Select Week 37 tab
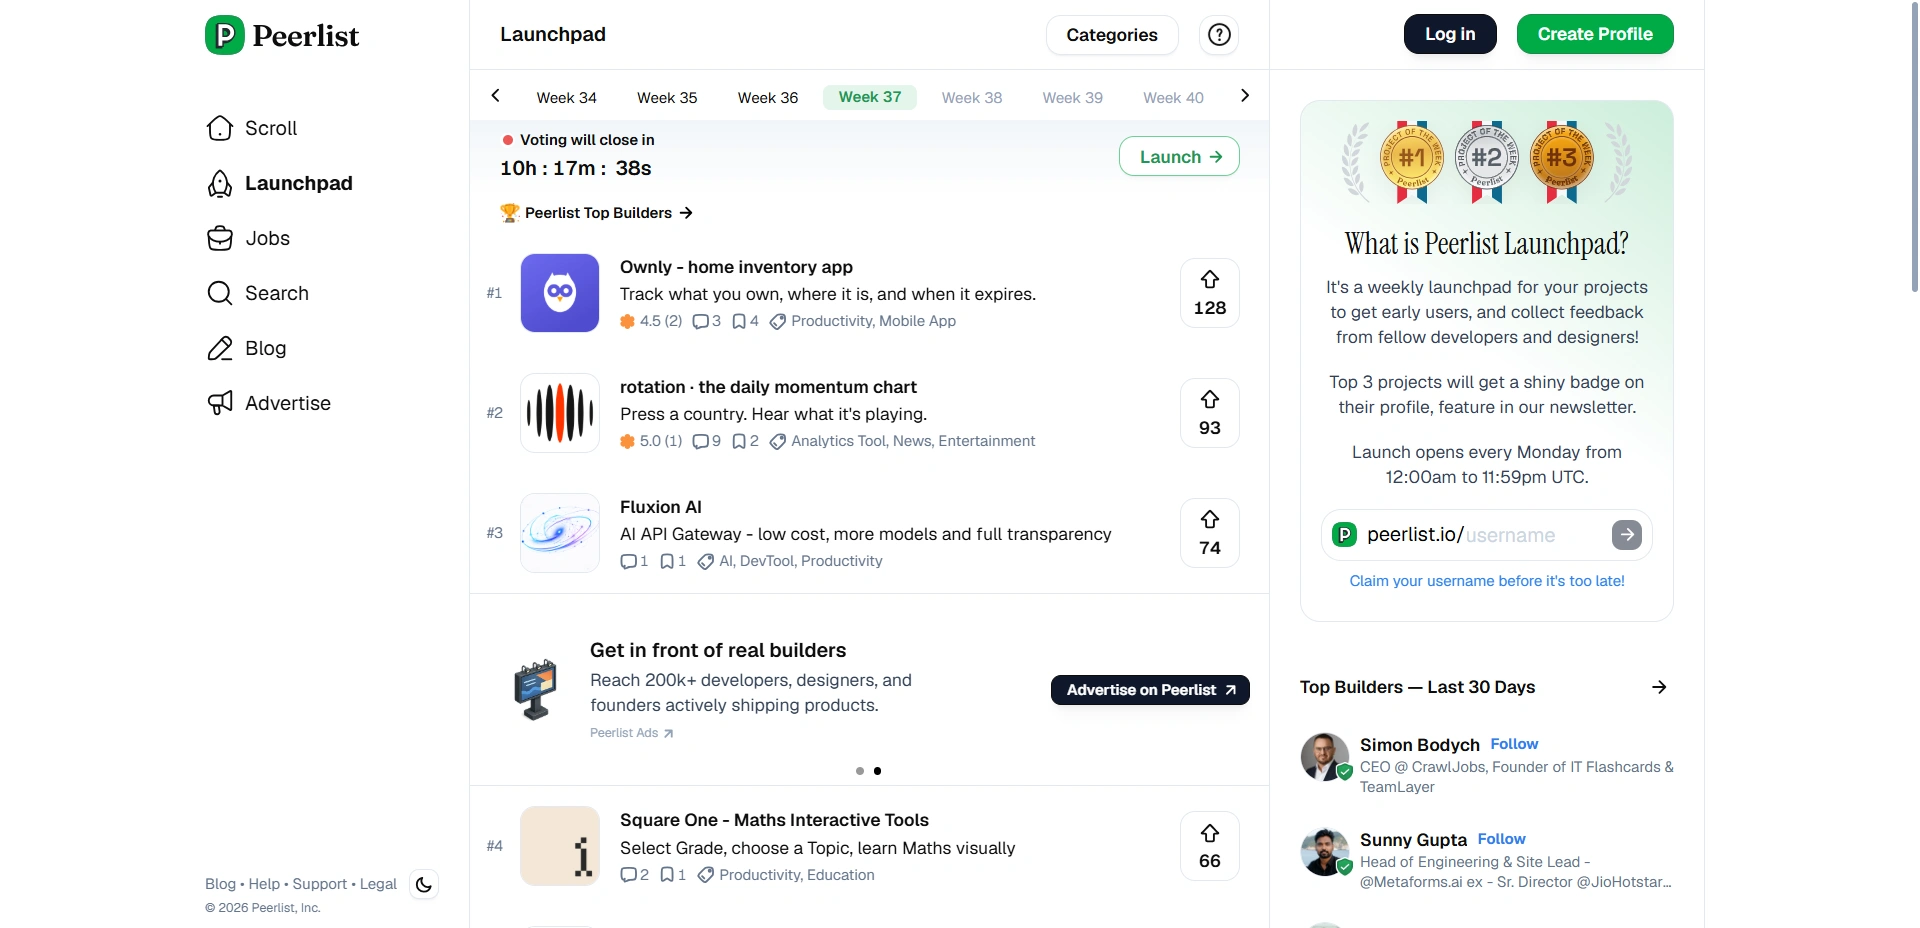The height and width of the screenshot is (928, 1920). (870, 97)
